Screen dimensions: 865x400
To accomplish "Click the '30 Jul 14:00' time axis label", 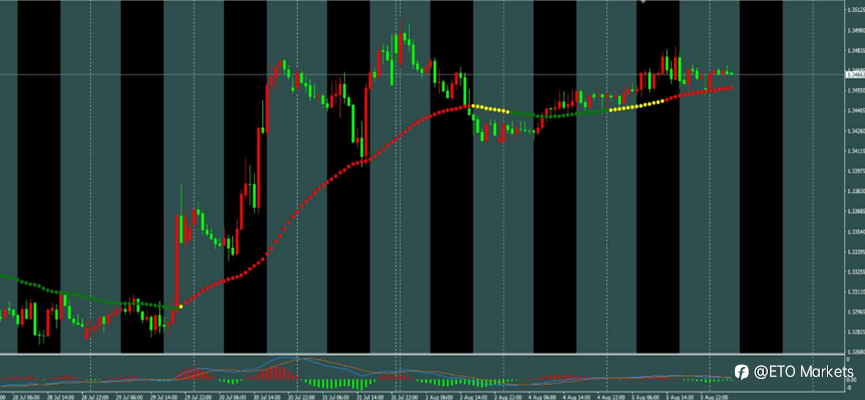I will coord(267,397).
